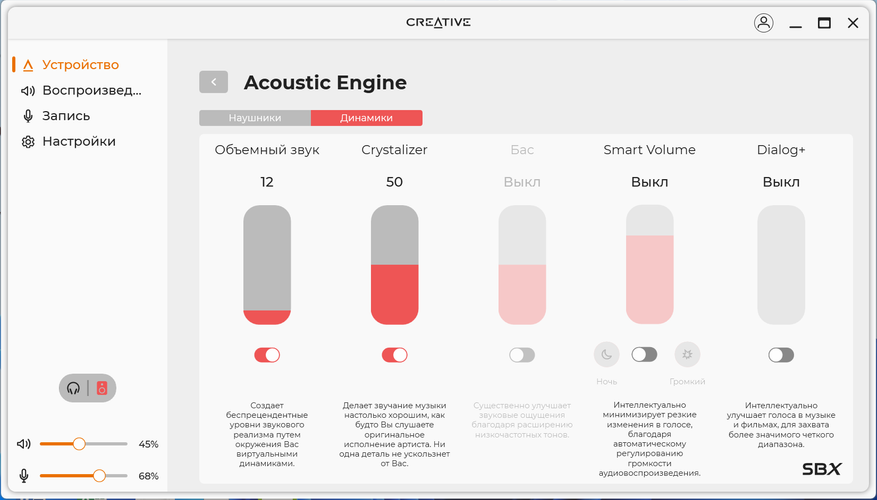Turn on the Smart Volume toggle
This screenshot has height=500, width=877.
click(644, 355)
